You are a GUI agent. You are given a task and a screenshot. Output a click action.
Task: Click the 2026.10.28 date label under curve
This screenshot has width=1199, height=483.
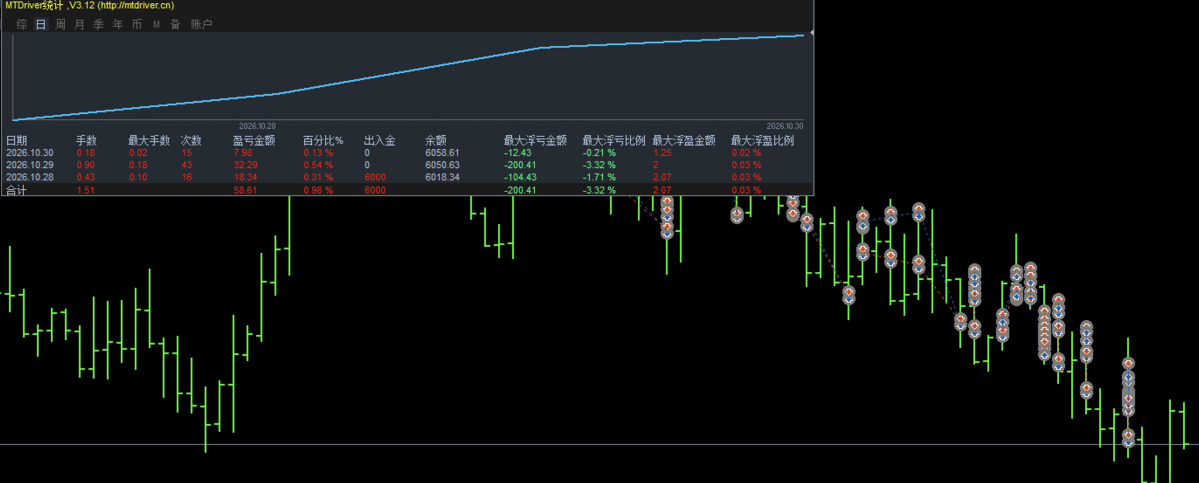tap(257, 126)
